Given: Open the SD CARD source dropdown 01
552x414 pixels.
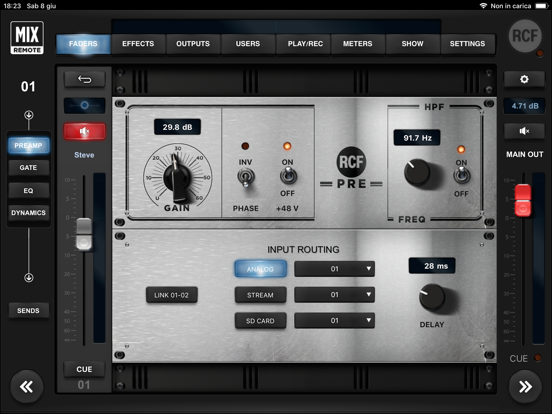Looking at the screenshot, I should [334, 320].
